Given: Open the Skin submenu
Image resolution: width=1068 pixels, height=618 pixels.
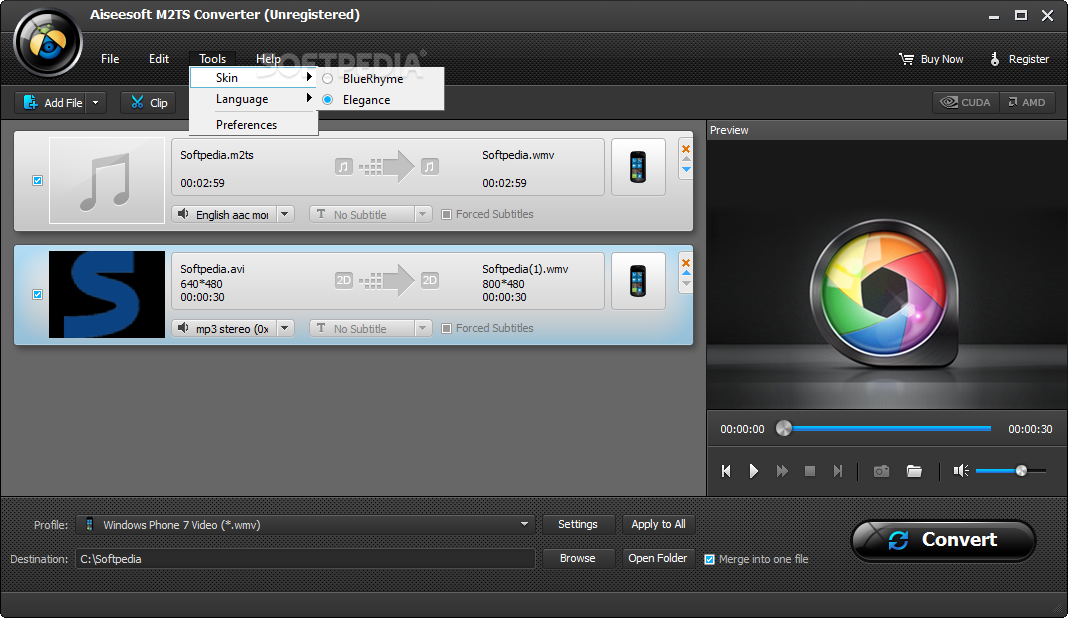Looking at the screenshot, I should pos(253,78).
